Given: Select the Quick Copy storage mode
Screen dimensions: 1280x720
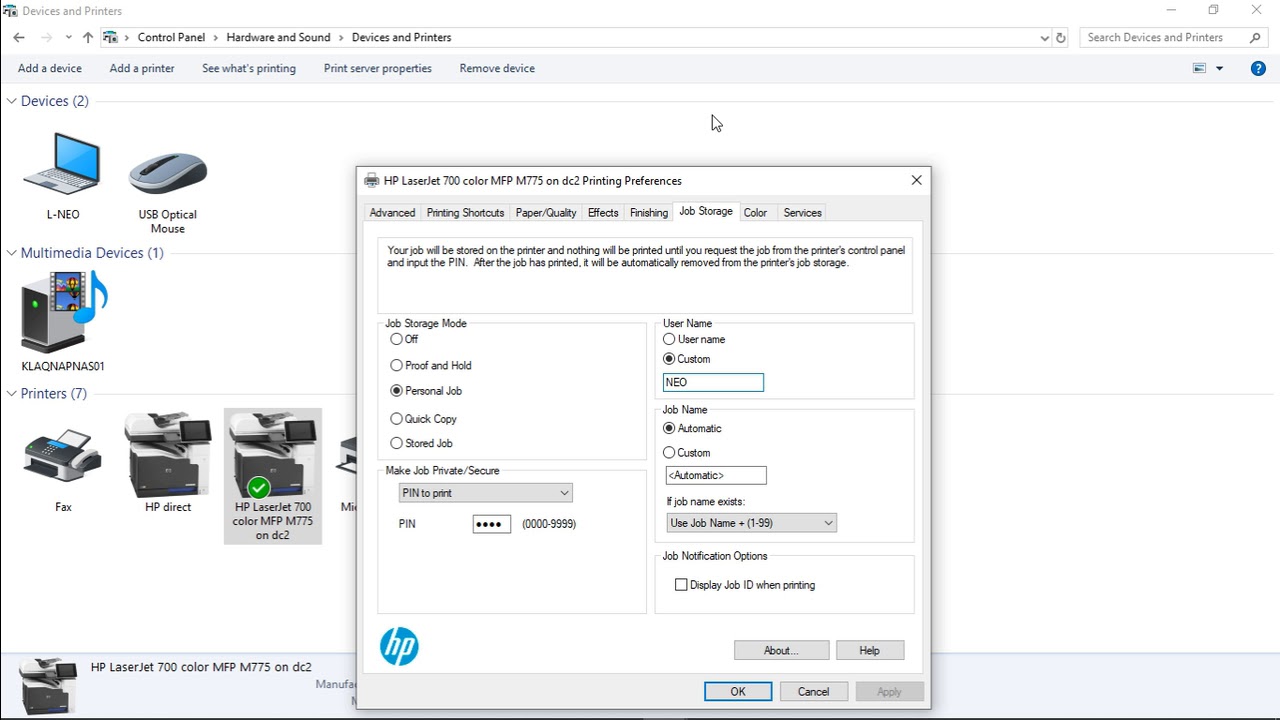Looking at the screenshot, I should tap(397, 419).
